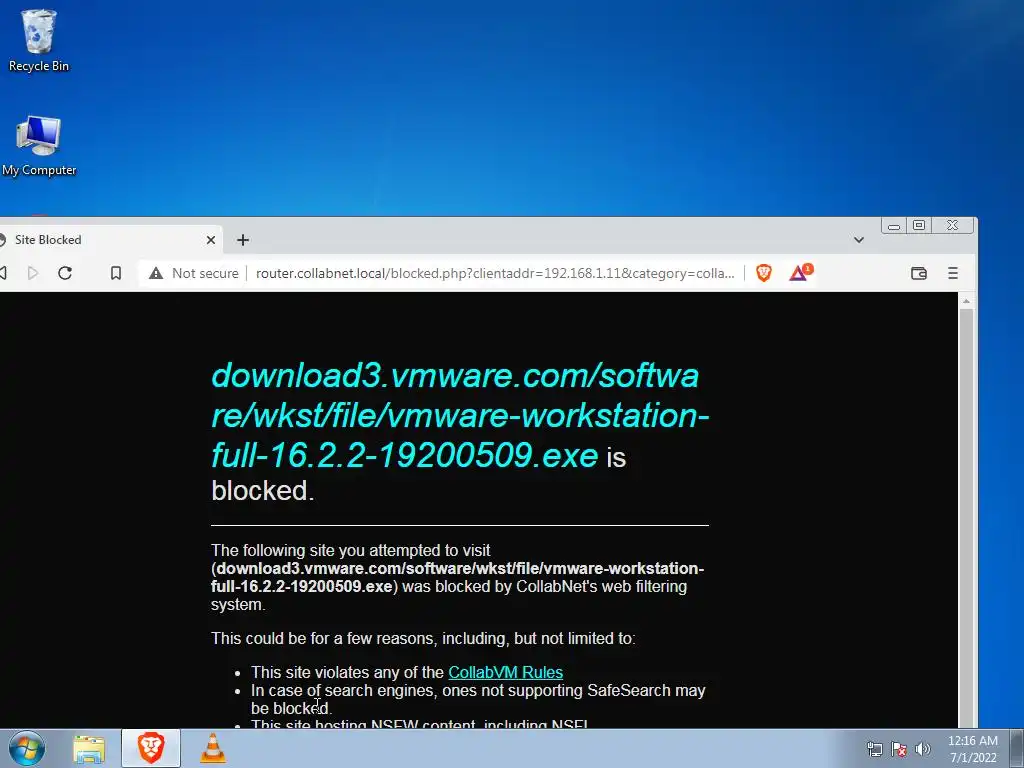
Task: Open the Action Center flag icon
Action: (x=899, y=749)
